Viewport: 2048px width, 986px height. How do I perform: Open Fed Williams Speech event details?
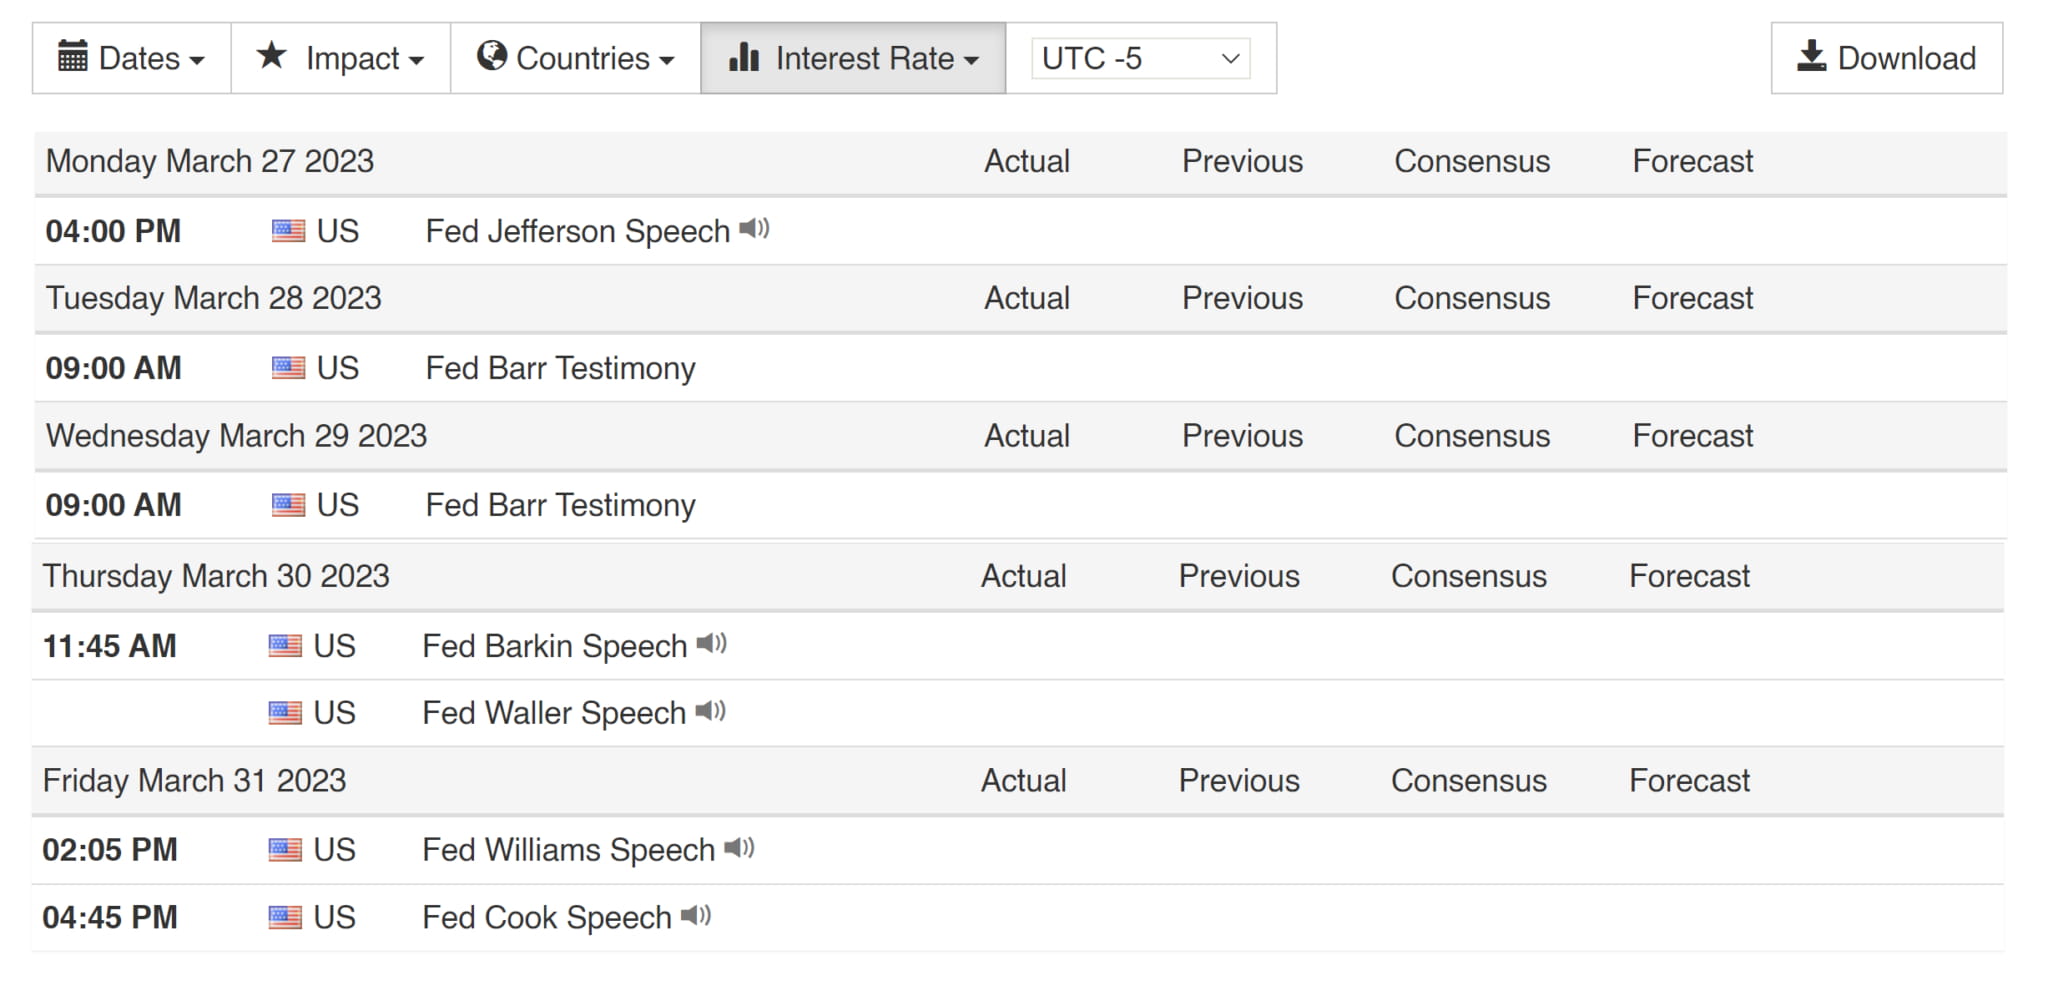point(568,850)
